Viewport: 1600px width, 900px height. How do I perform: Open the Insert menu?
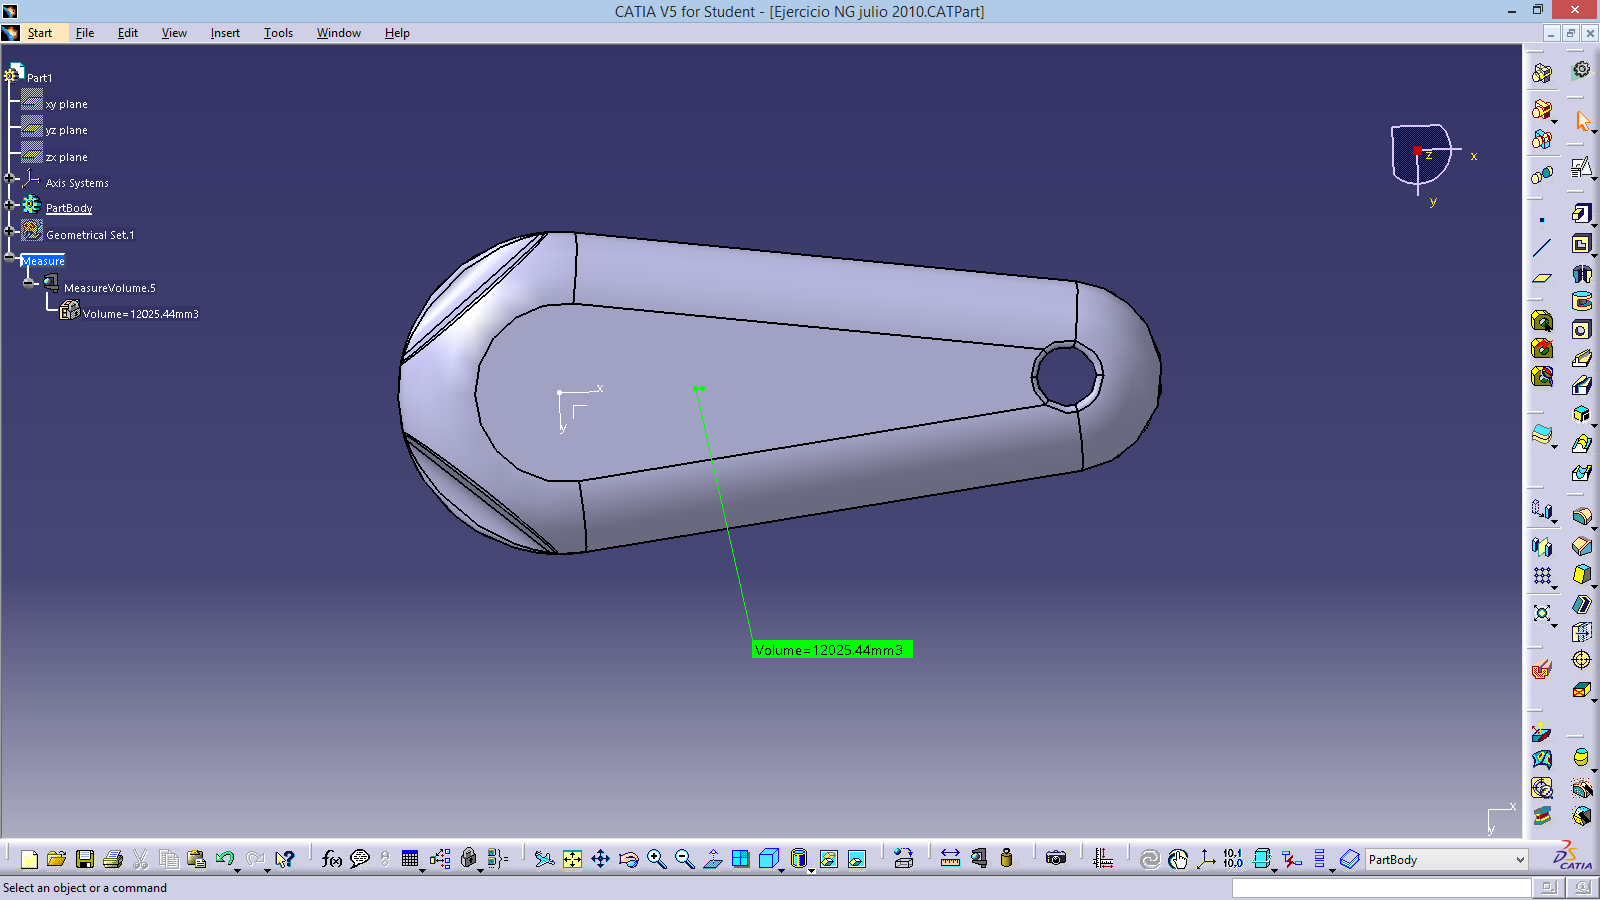pos(225,33)
